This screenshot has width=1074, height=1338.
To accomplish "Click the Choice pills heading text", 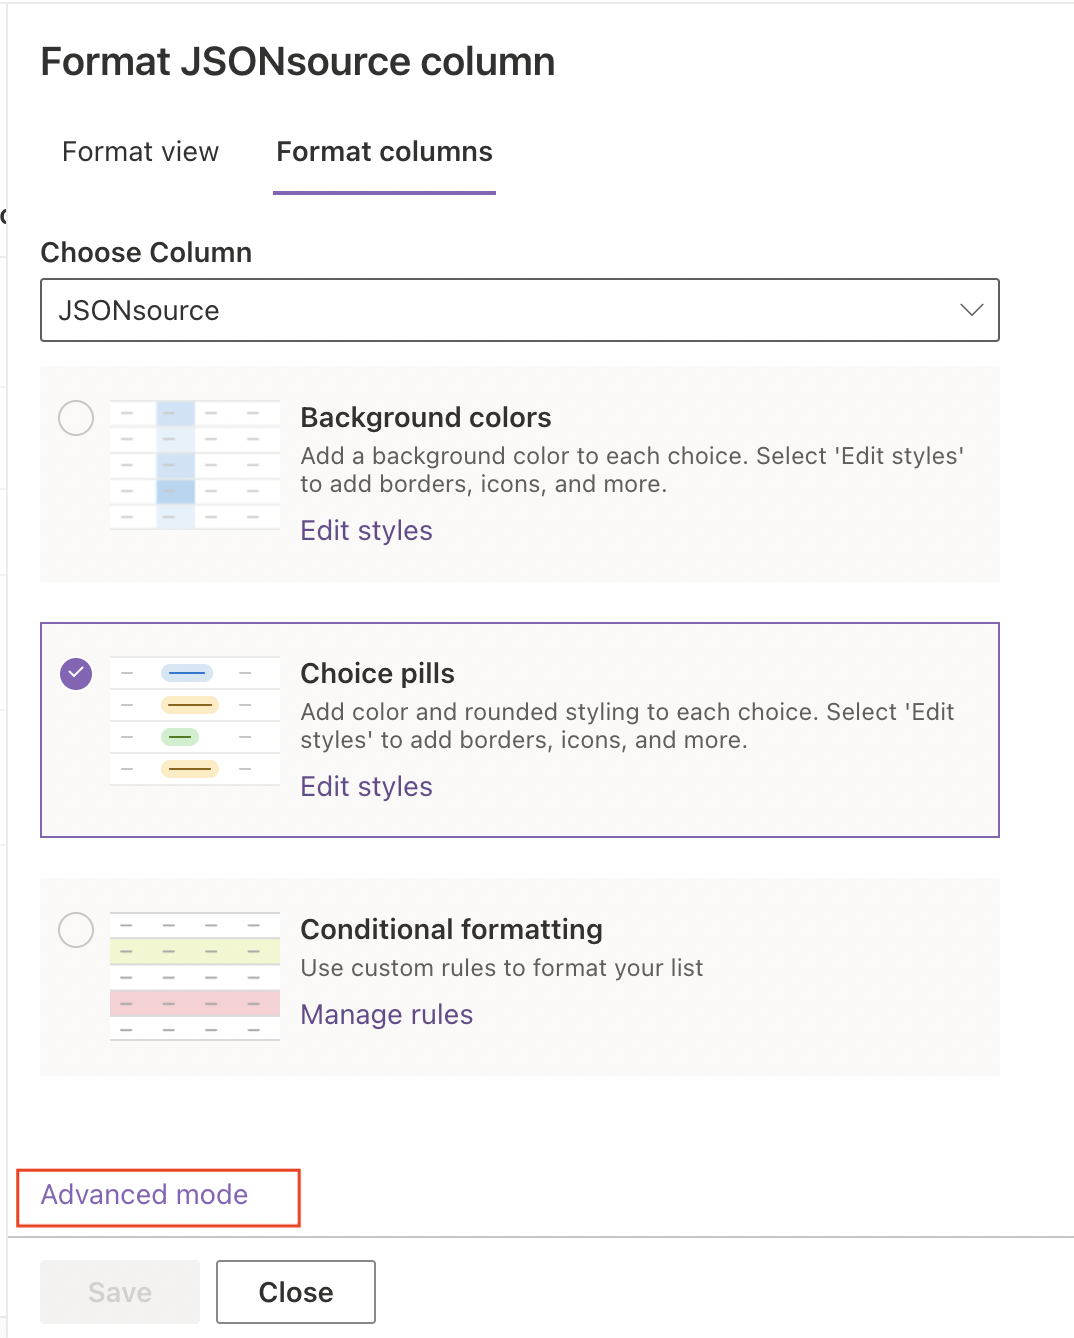I will click(377, 673).
